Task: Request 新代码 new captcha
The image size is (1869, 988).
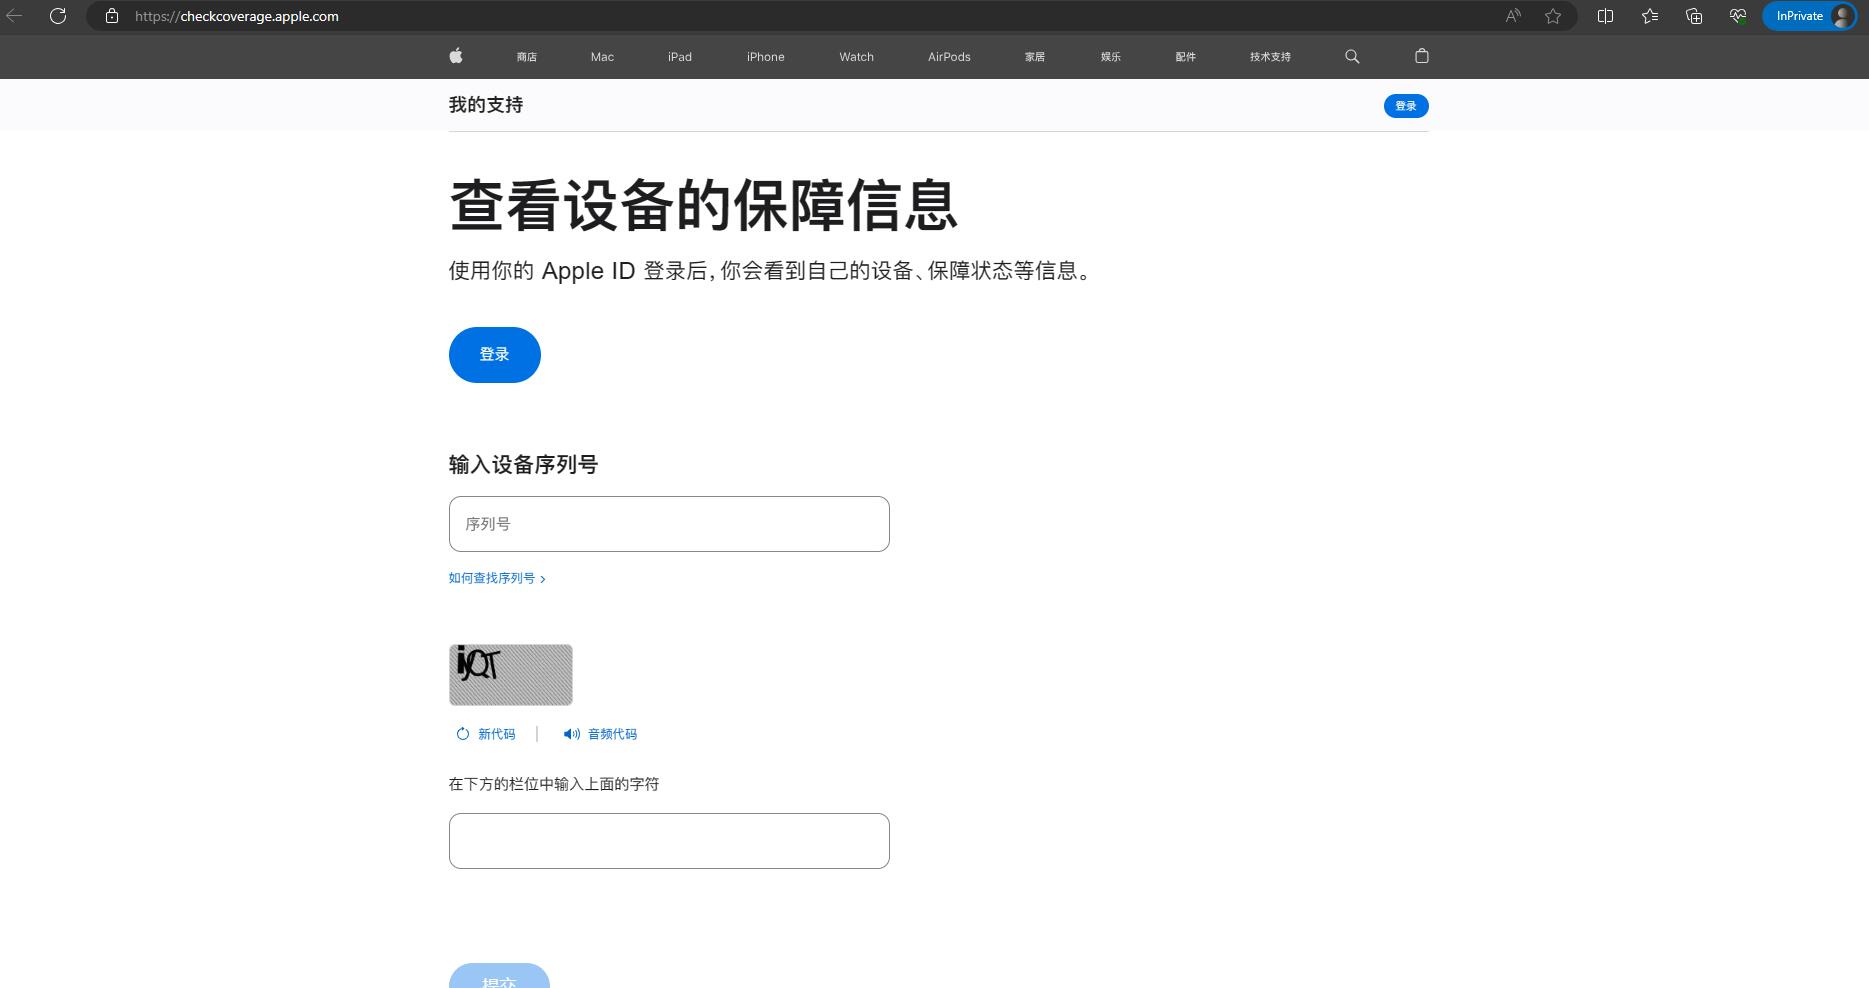Action: coord(497,734)
